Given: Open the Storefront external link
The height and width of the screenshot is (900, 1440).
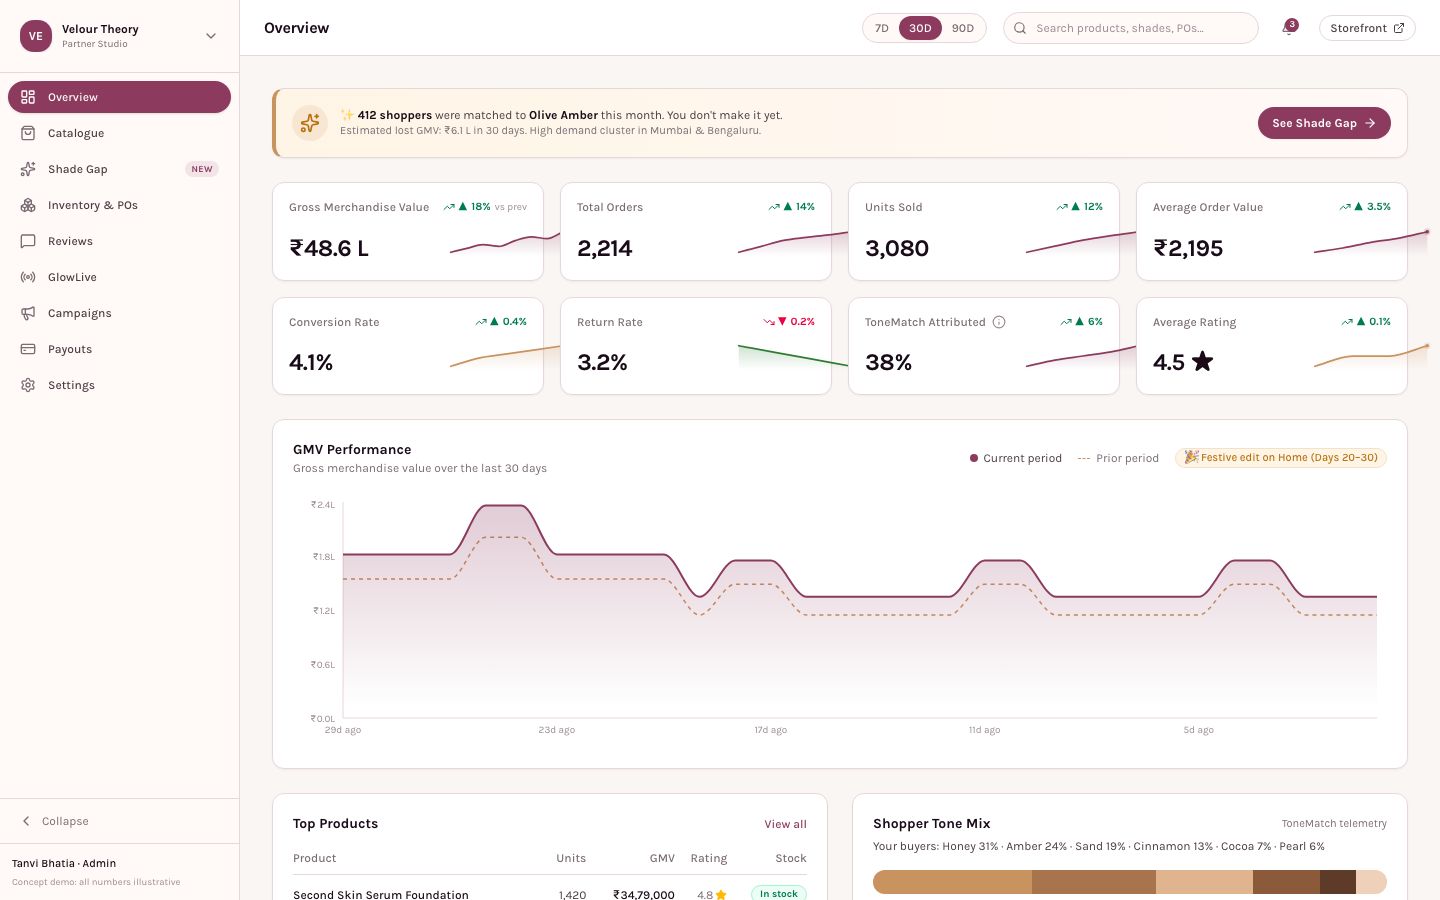Looking at the screenshot, I should point(1367,28).
